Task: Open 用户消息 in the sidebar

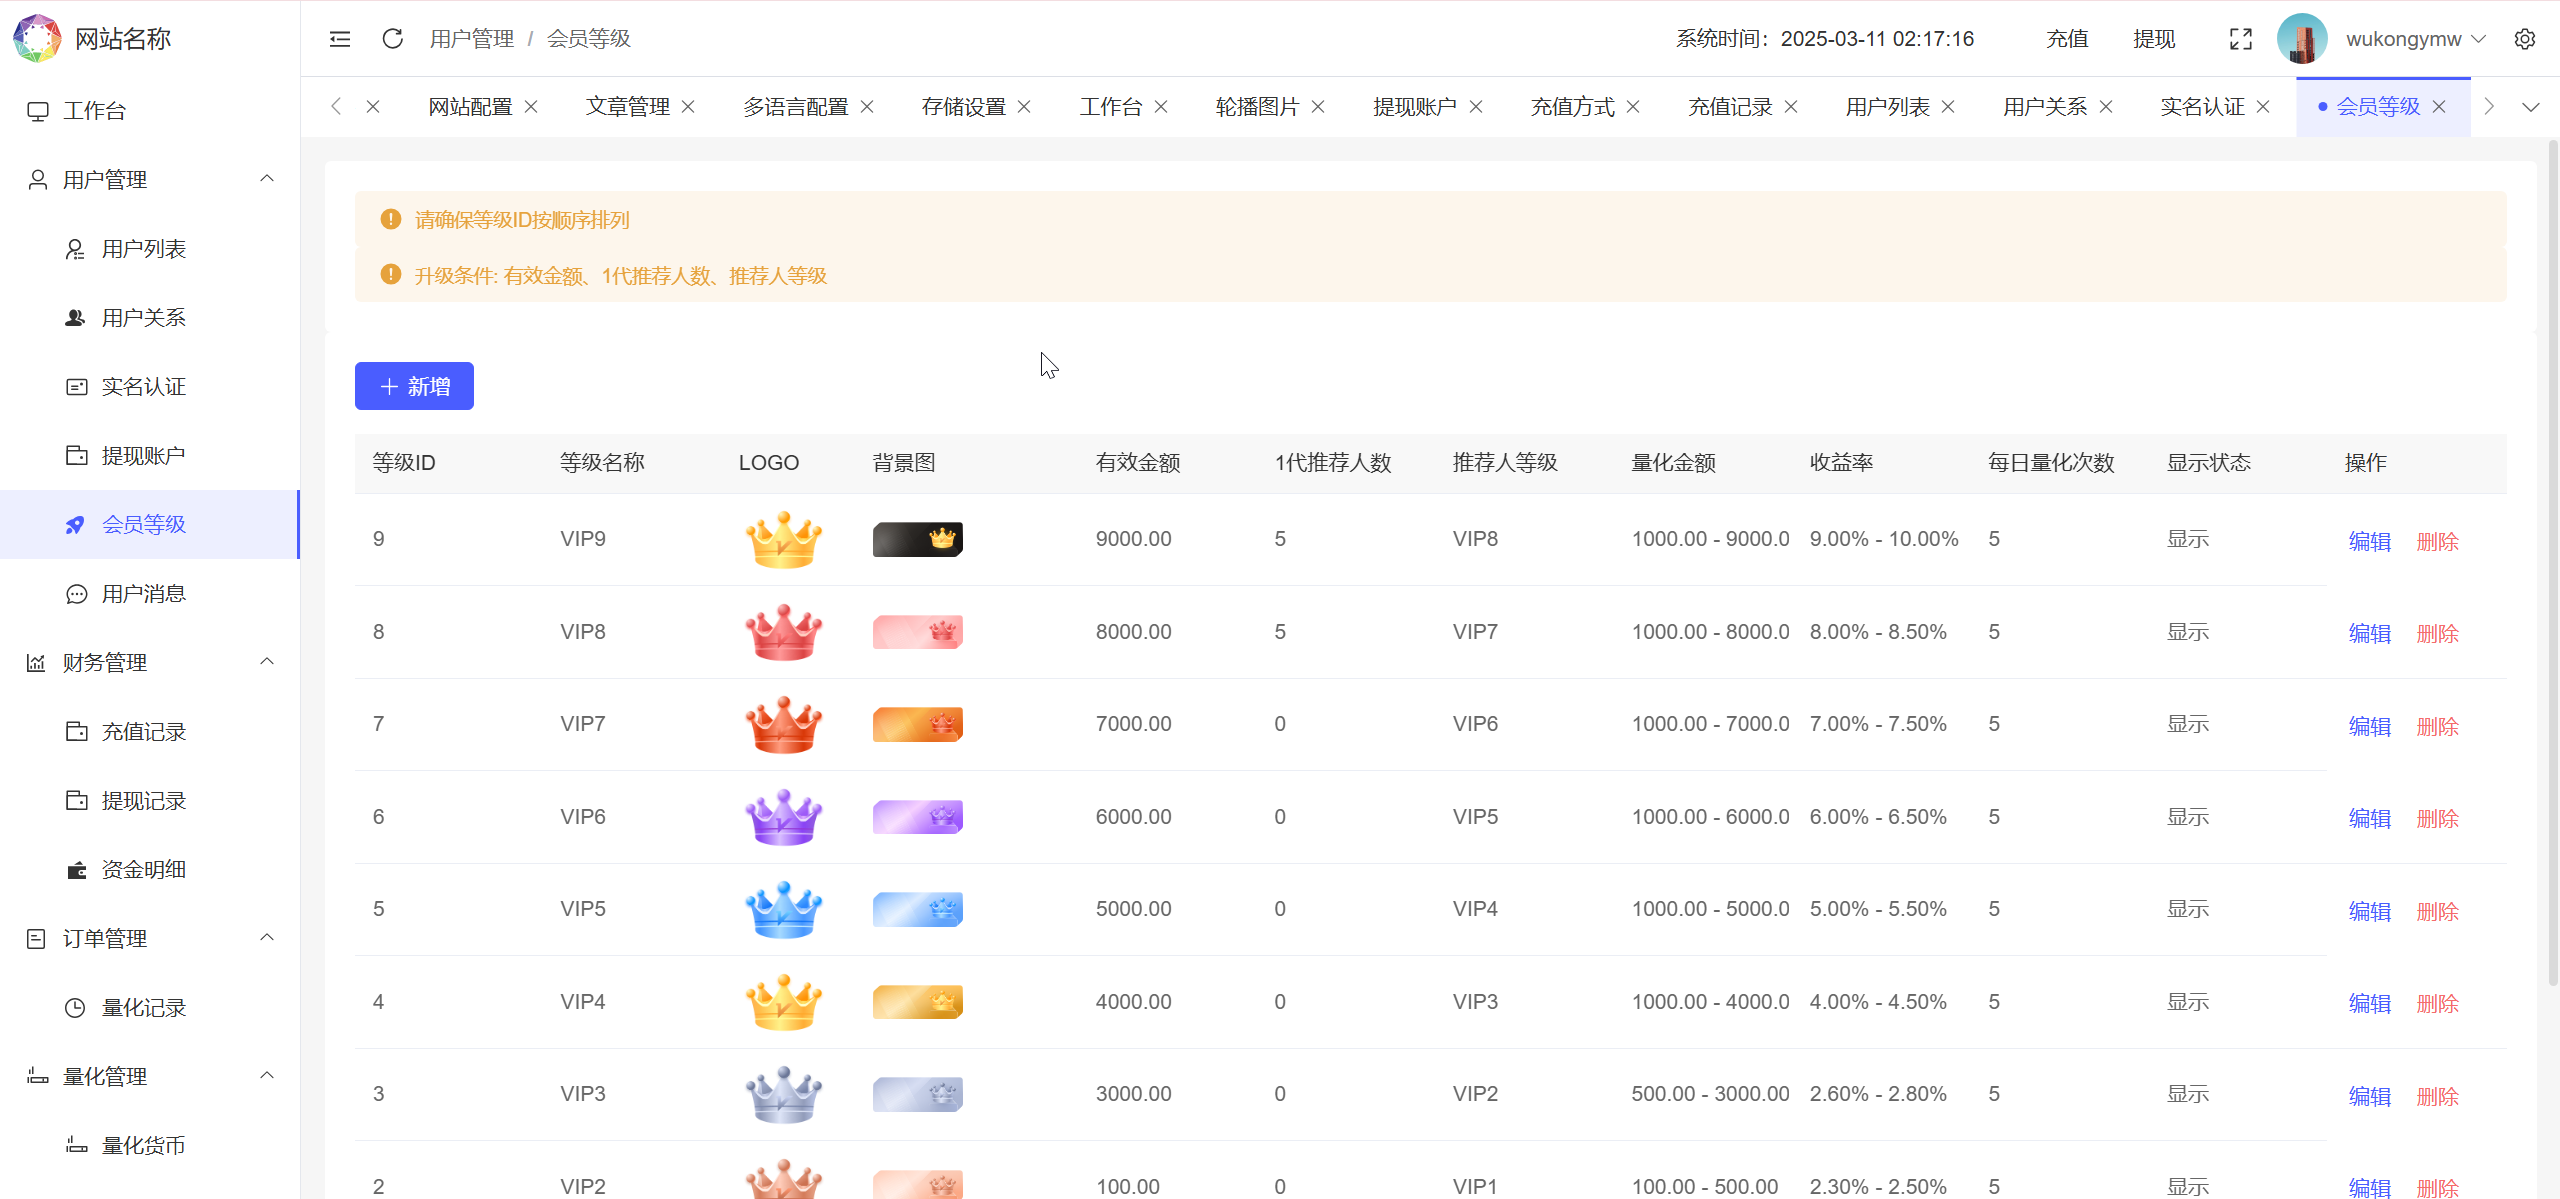Action: [143, 593]
